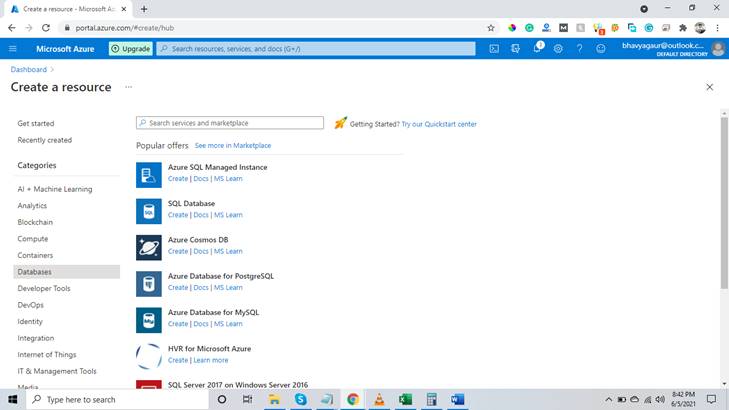Open the Help question mark icon
The width and height of the screenshot is (729, 410).
pyautogui.click(x=579, y=48)
